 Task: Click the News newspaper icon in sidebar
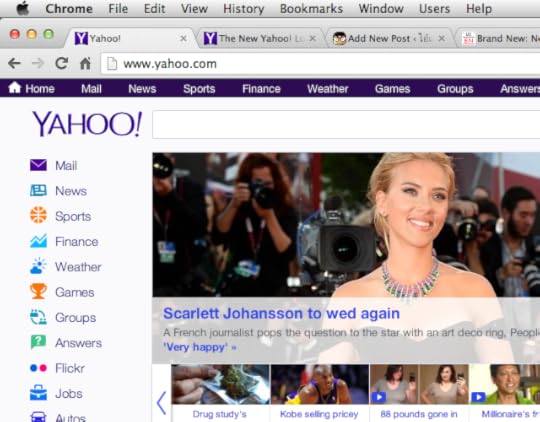(x=38, y=191)
